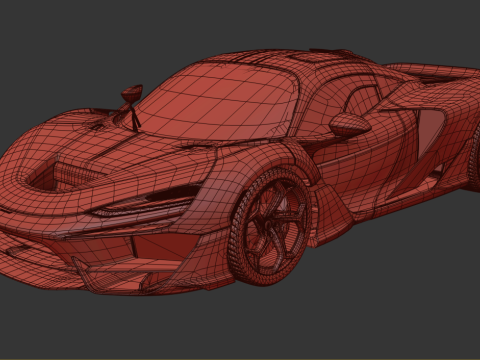Screen dimensions: 480x360
Task: Click the car's windshield mesh
Action: 218,103
